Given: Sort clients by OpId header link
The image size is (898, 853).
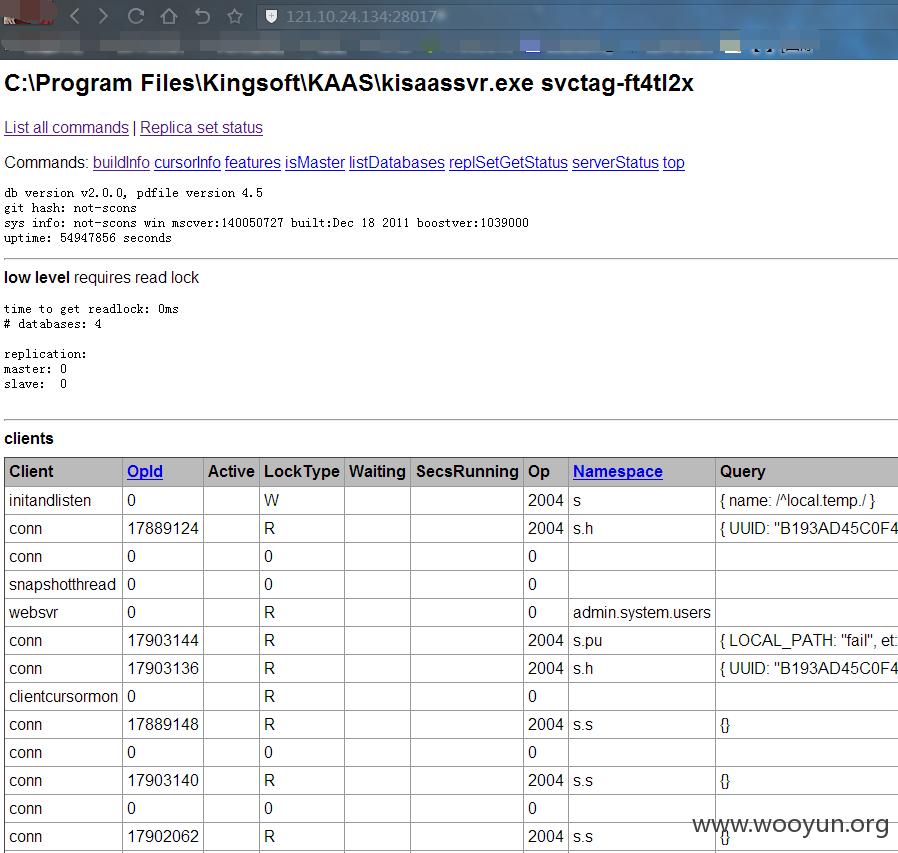Looking at the screenshot, I should pyautogui.click(x=145, y=471).
